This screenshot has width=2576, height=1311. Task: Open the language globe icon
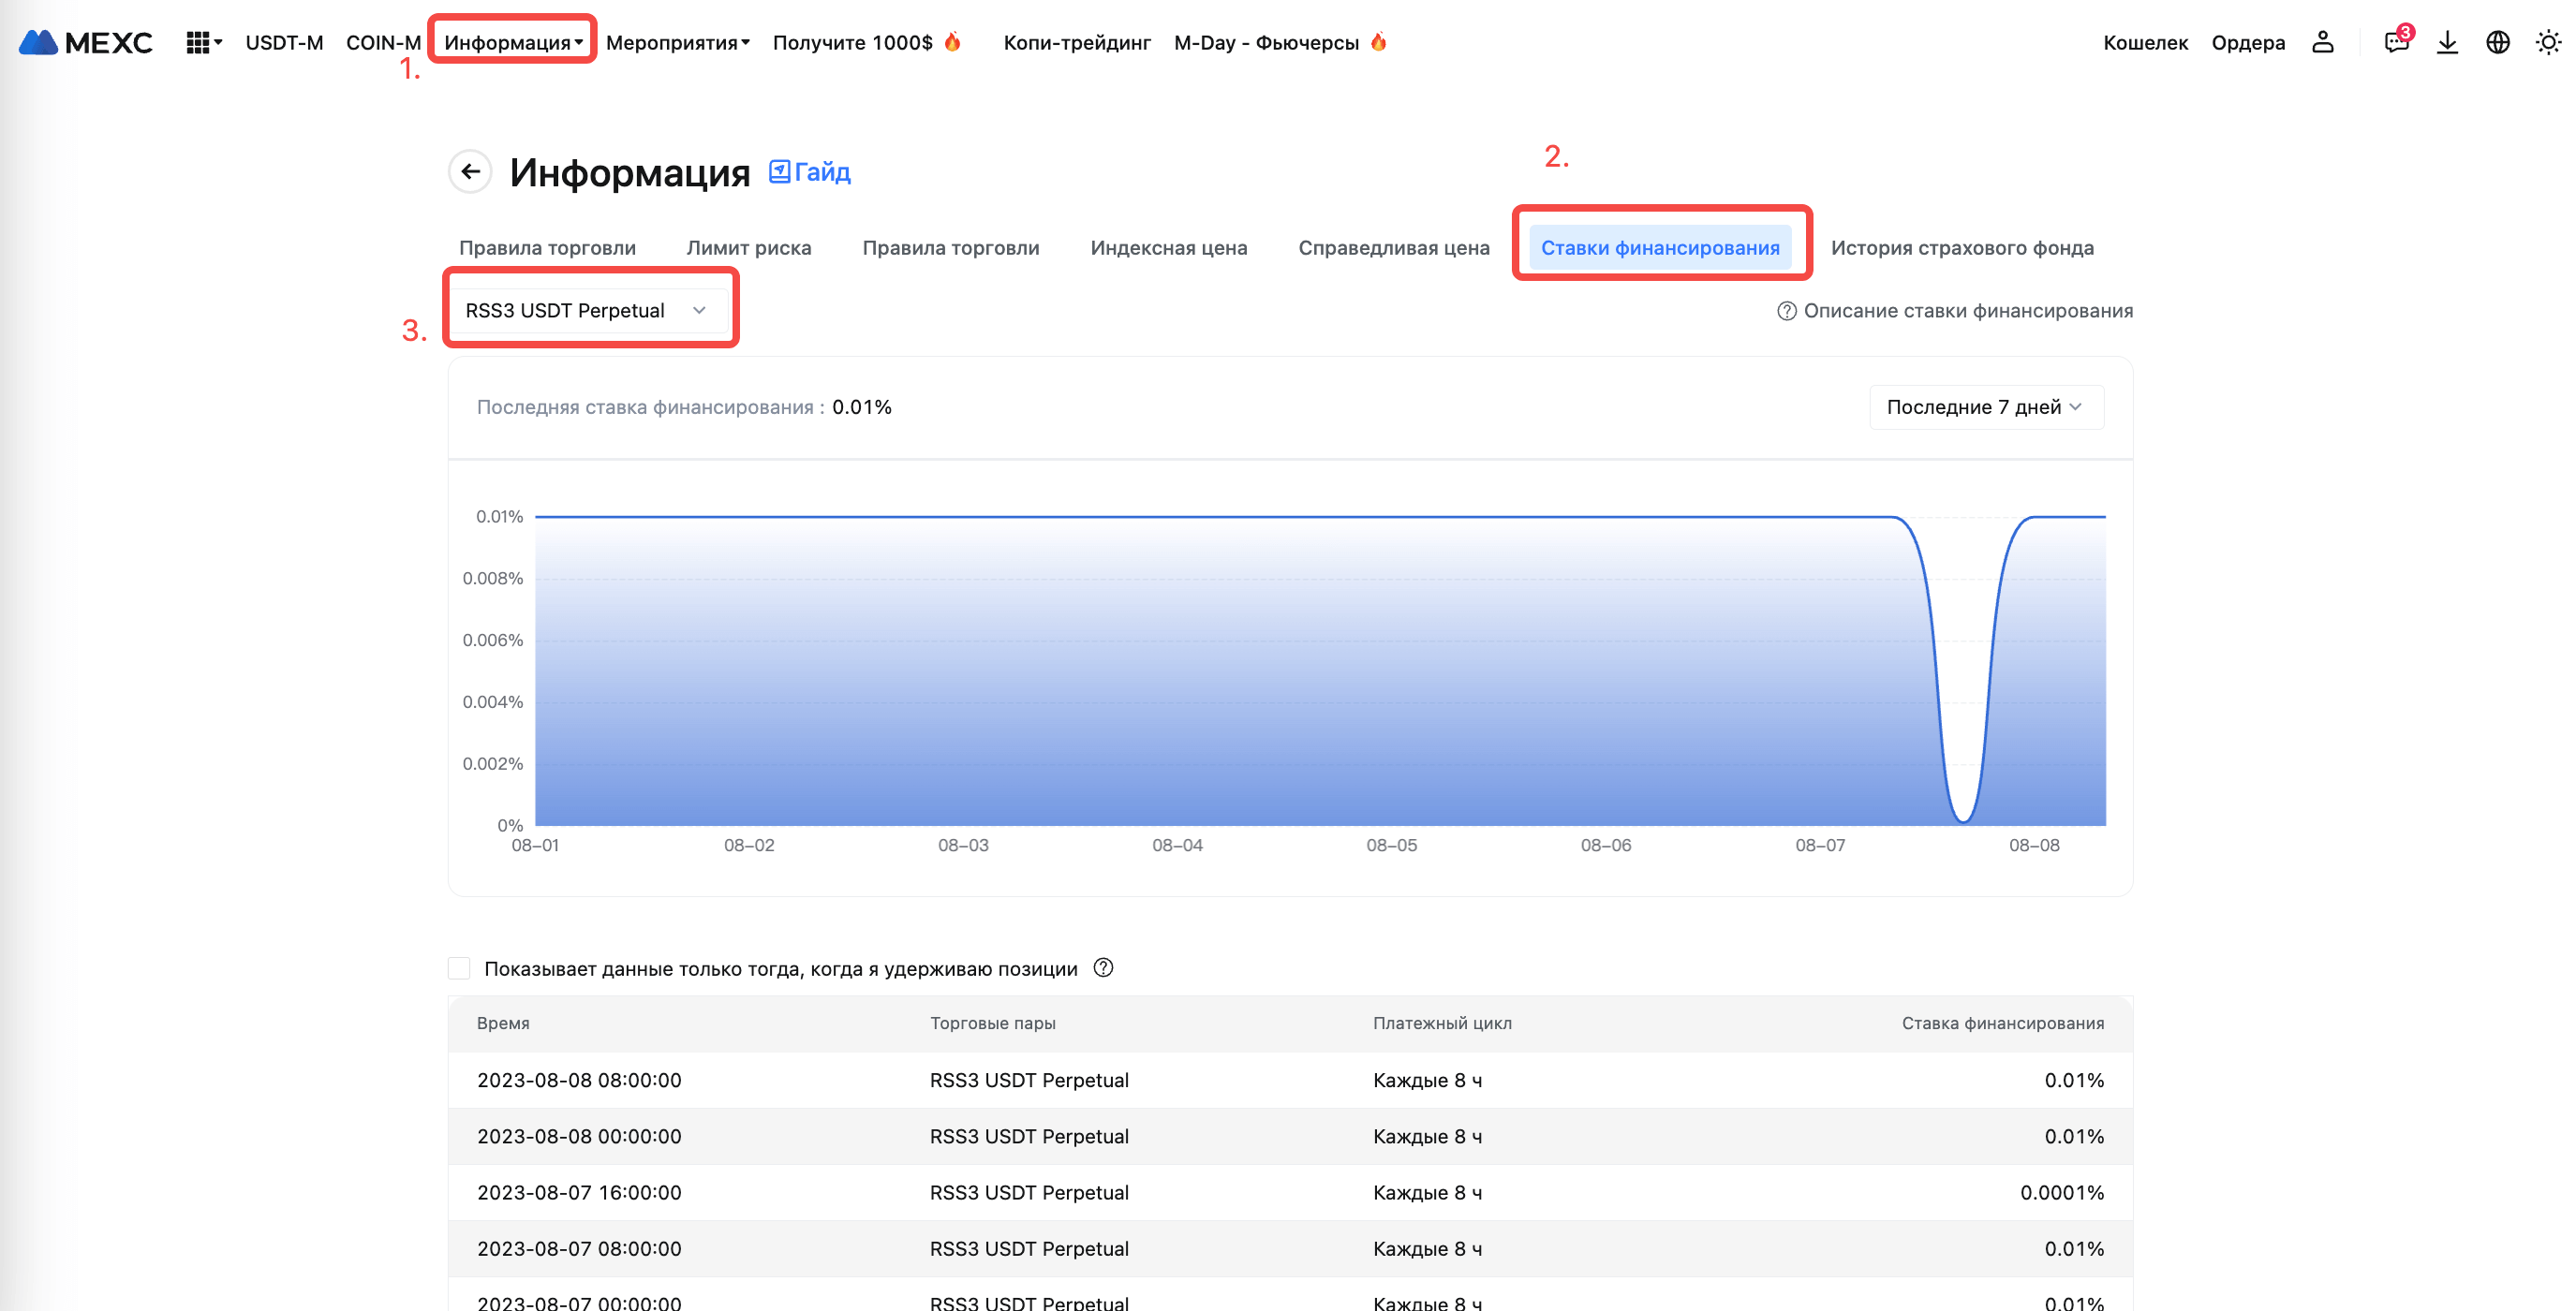[x=2497, y=42]
